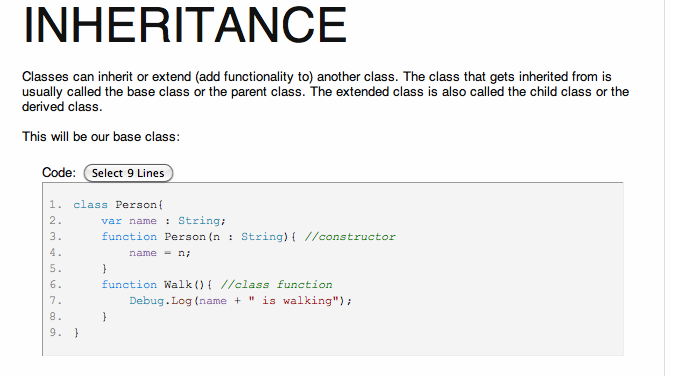Click line number 1 in code block
Screen dimensions: 693x376
pos(55,205)
